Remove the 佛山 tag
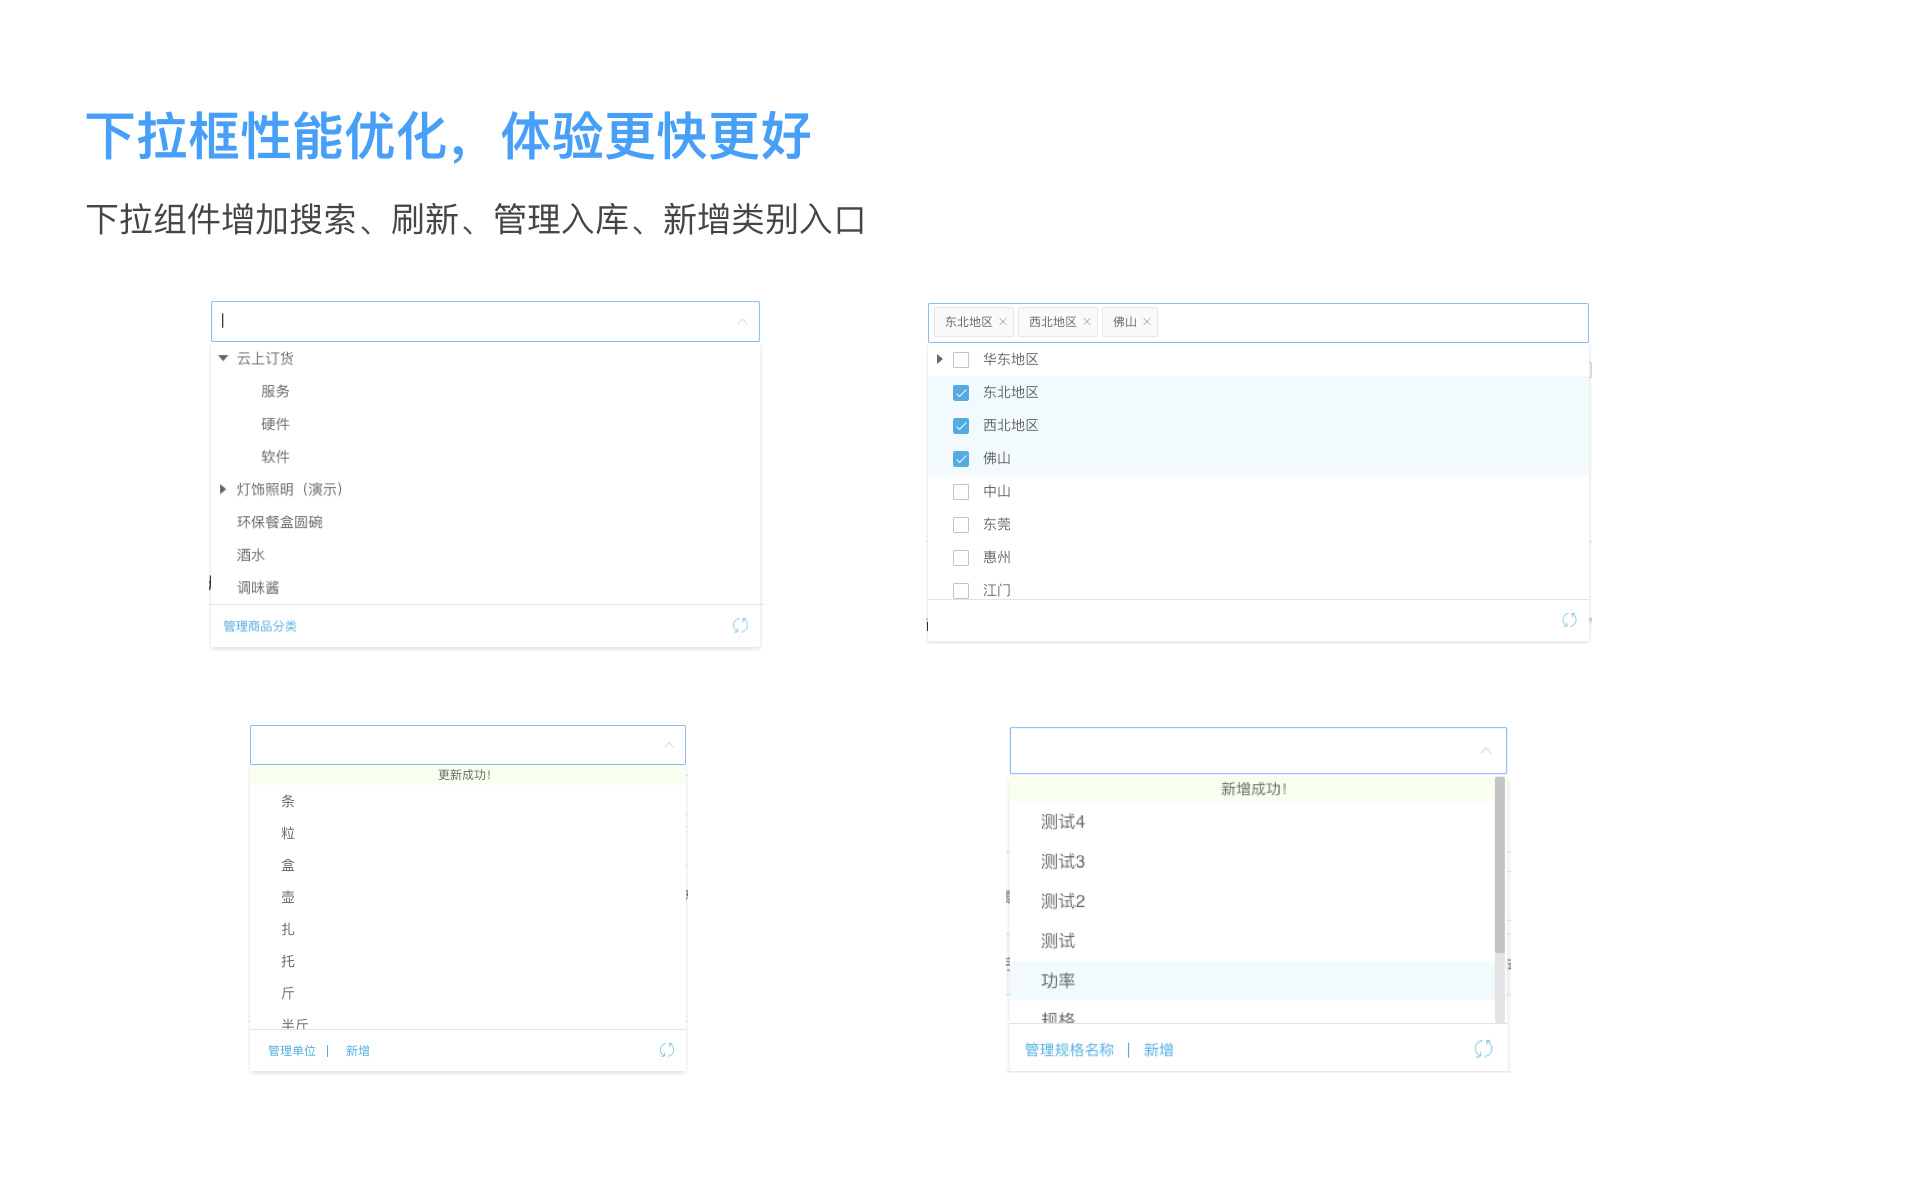The height and width of the screenshot is (1200, 1920). coord(1147,322)
